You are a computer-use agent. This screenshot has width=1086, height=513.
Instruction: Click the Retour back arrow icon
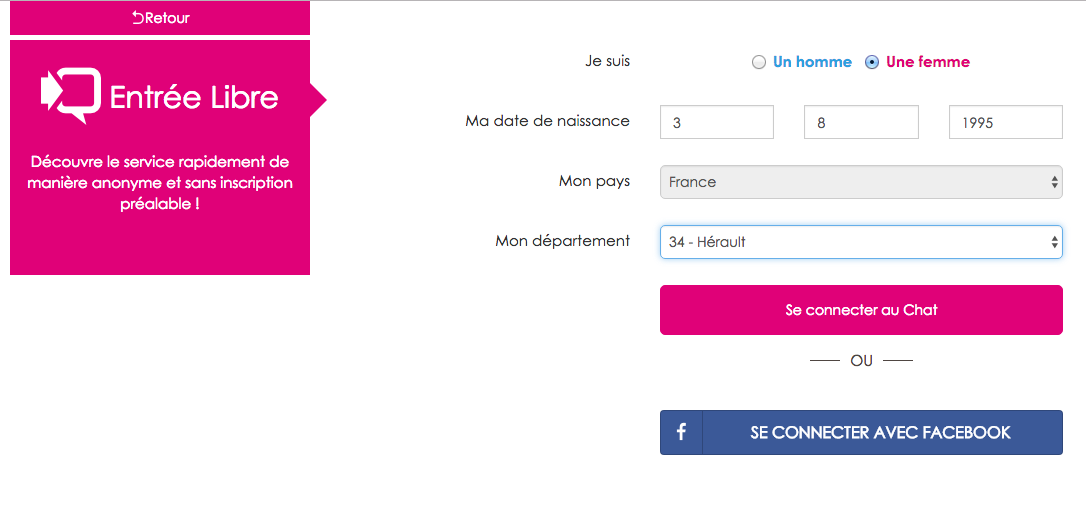(137, 18)
